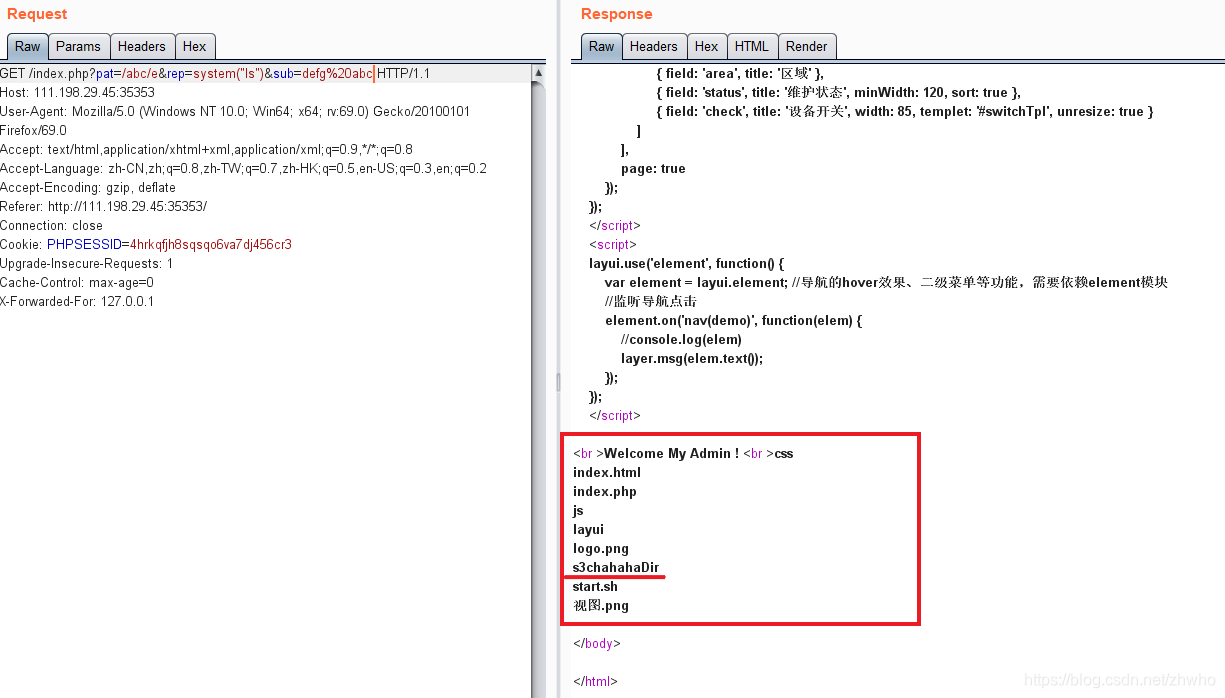Click start.sh in response output
The height and width of the screenshot is (698, 1225).
(x=595, y=586)
